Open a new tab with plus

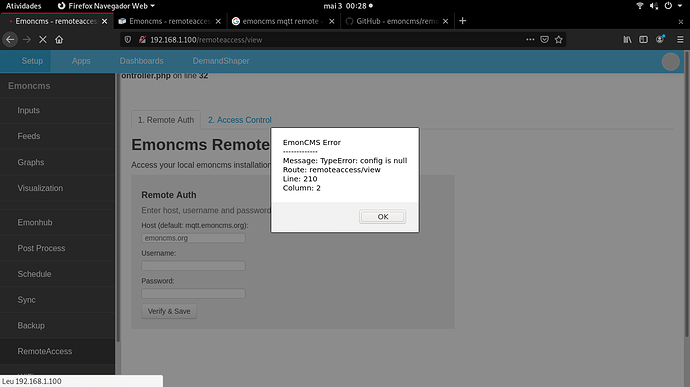462,21
